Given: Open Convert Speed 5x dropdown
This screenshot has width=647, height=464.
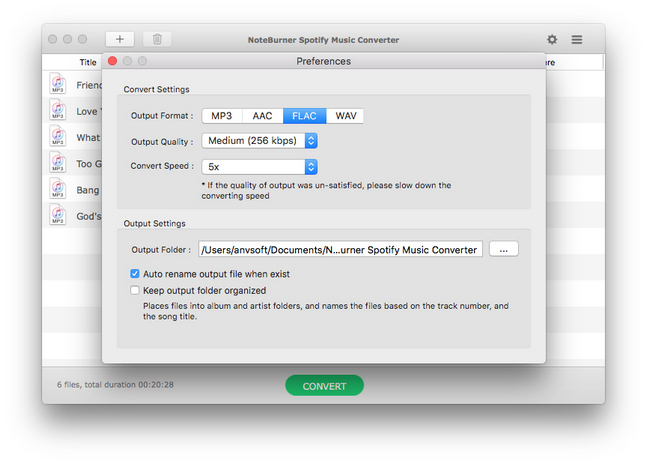Looking at the screenshot, I should [x=259, y=167].
